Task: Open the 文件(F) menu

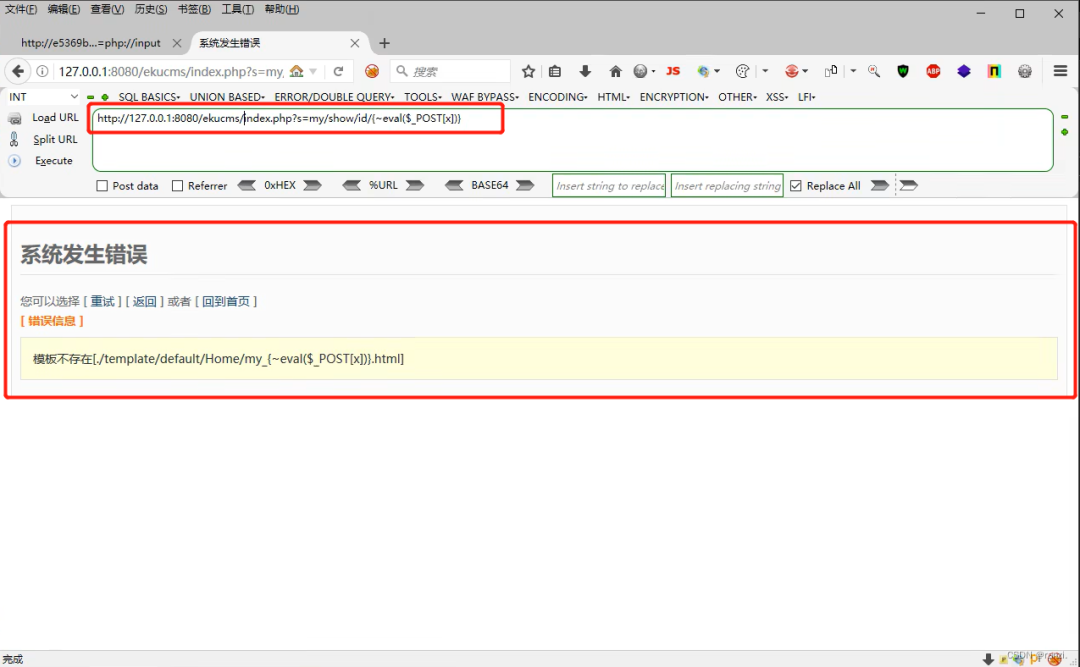Action: [21, 10]
